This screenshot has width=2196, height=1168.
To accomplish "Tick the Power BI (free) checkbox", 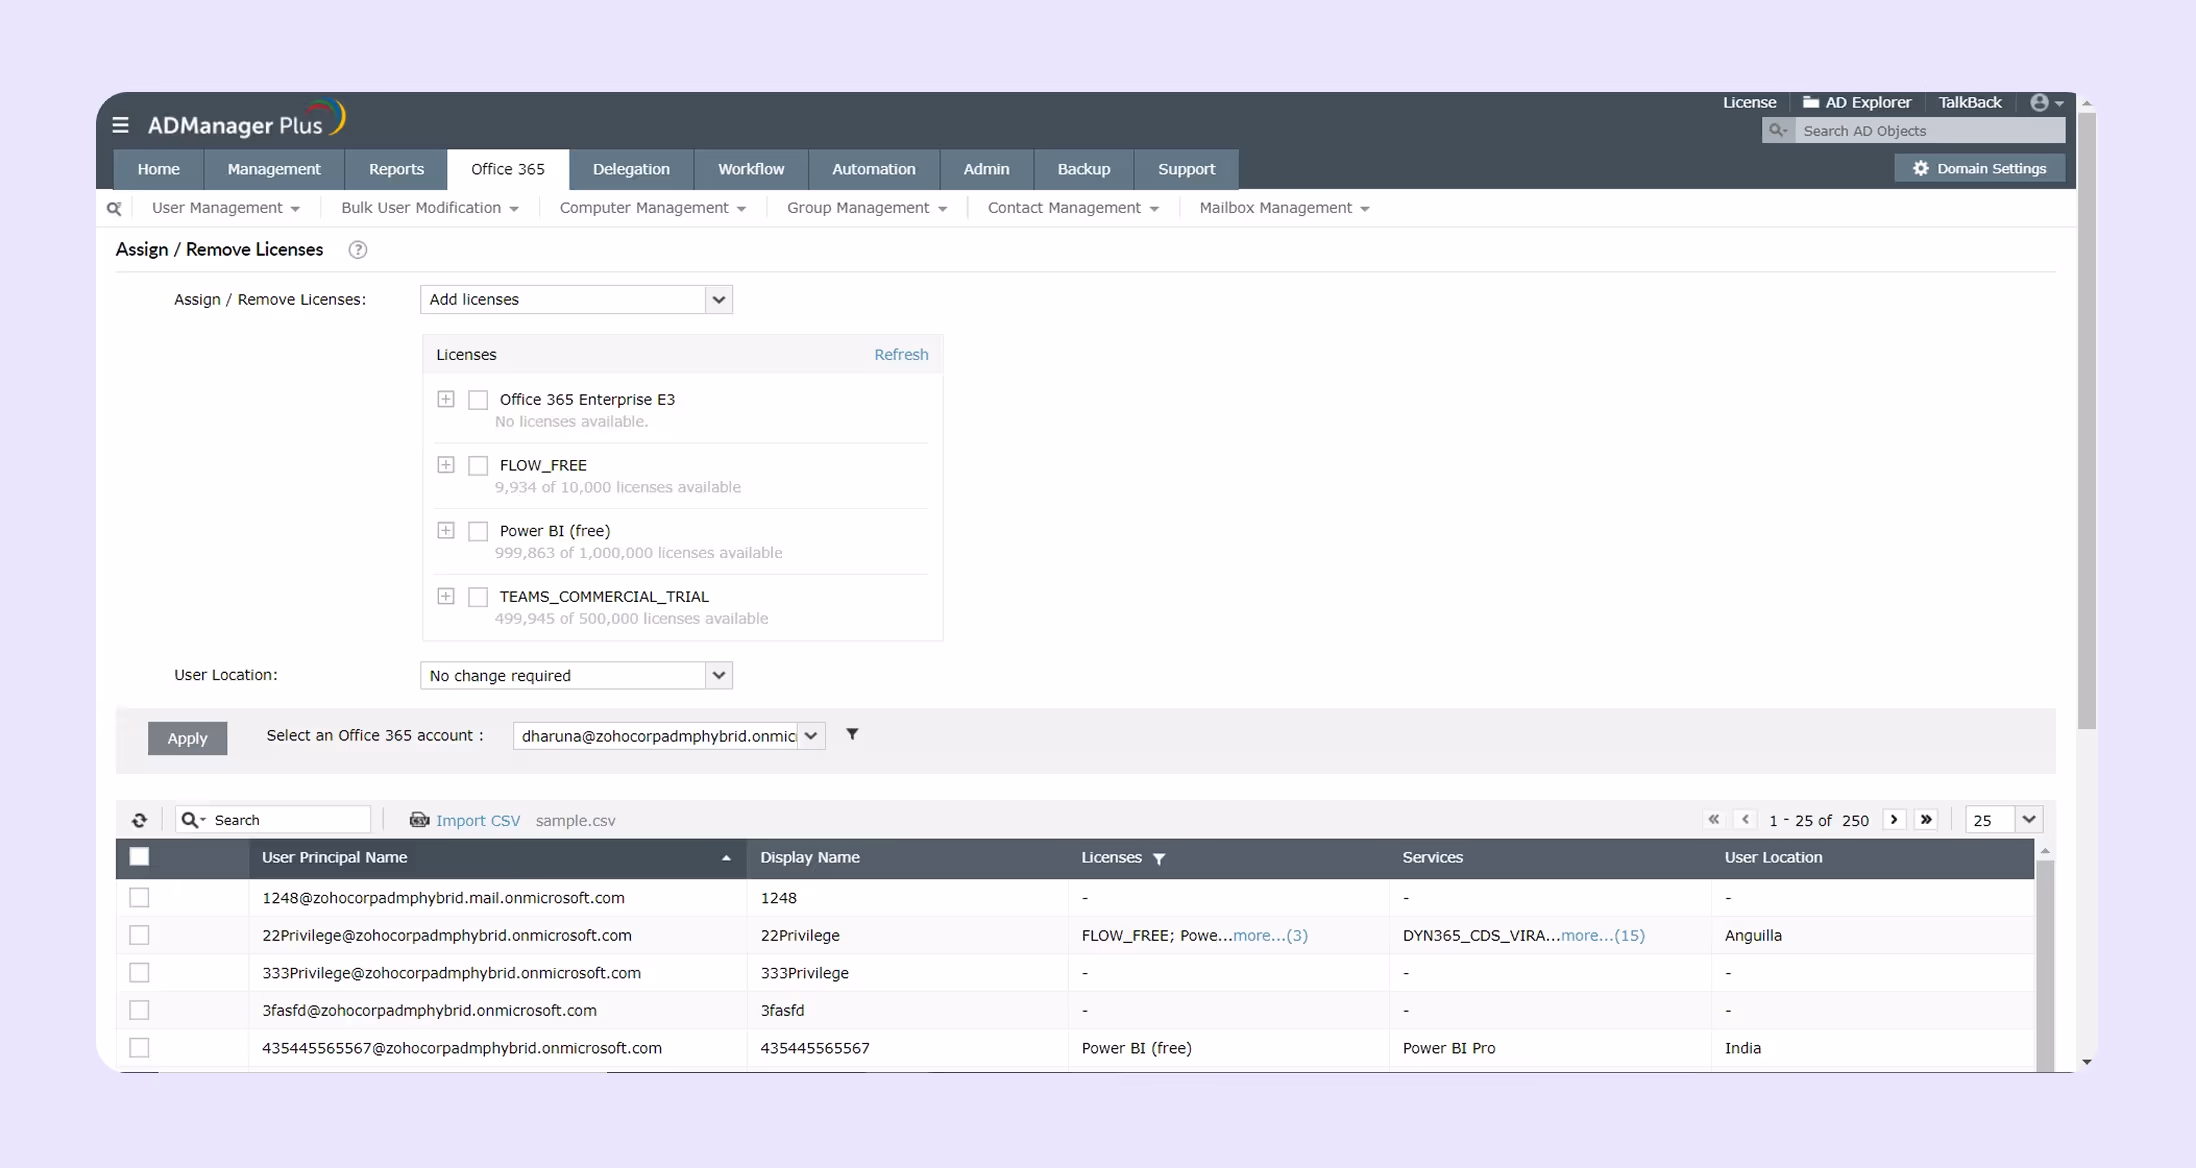I will (x=478, y=531).
